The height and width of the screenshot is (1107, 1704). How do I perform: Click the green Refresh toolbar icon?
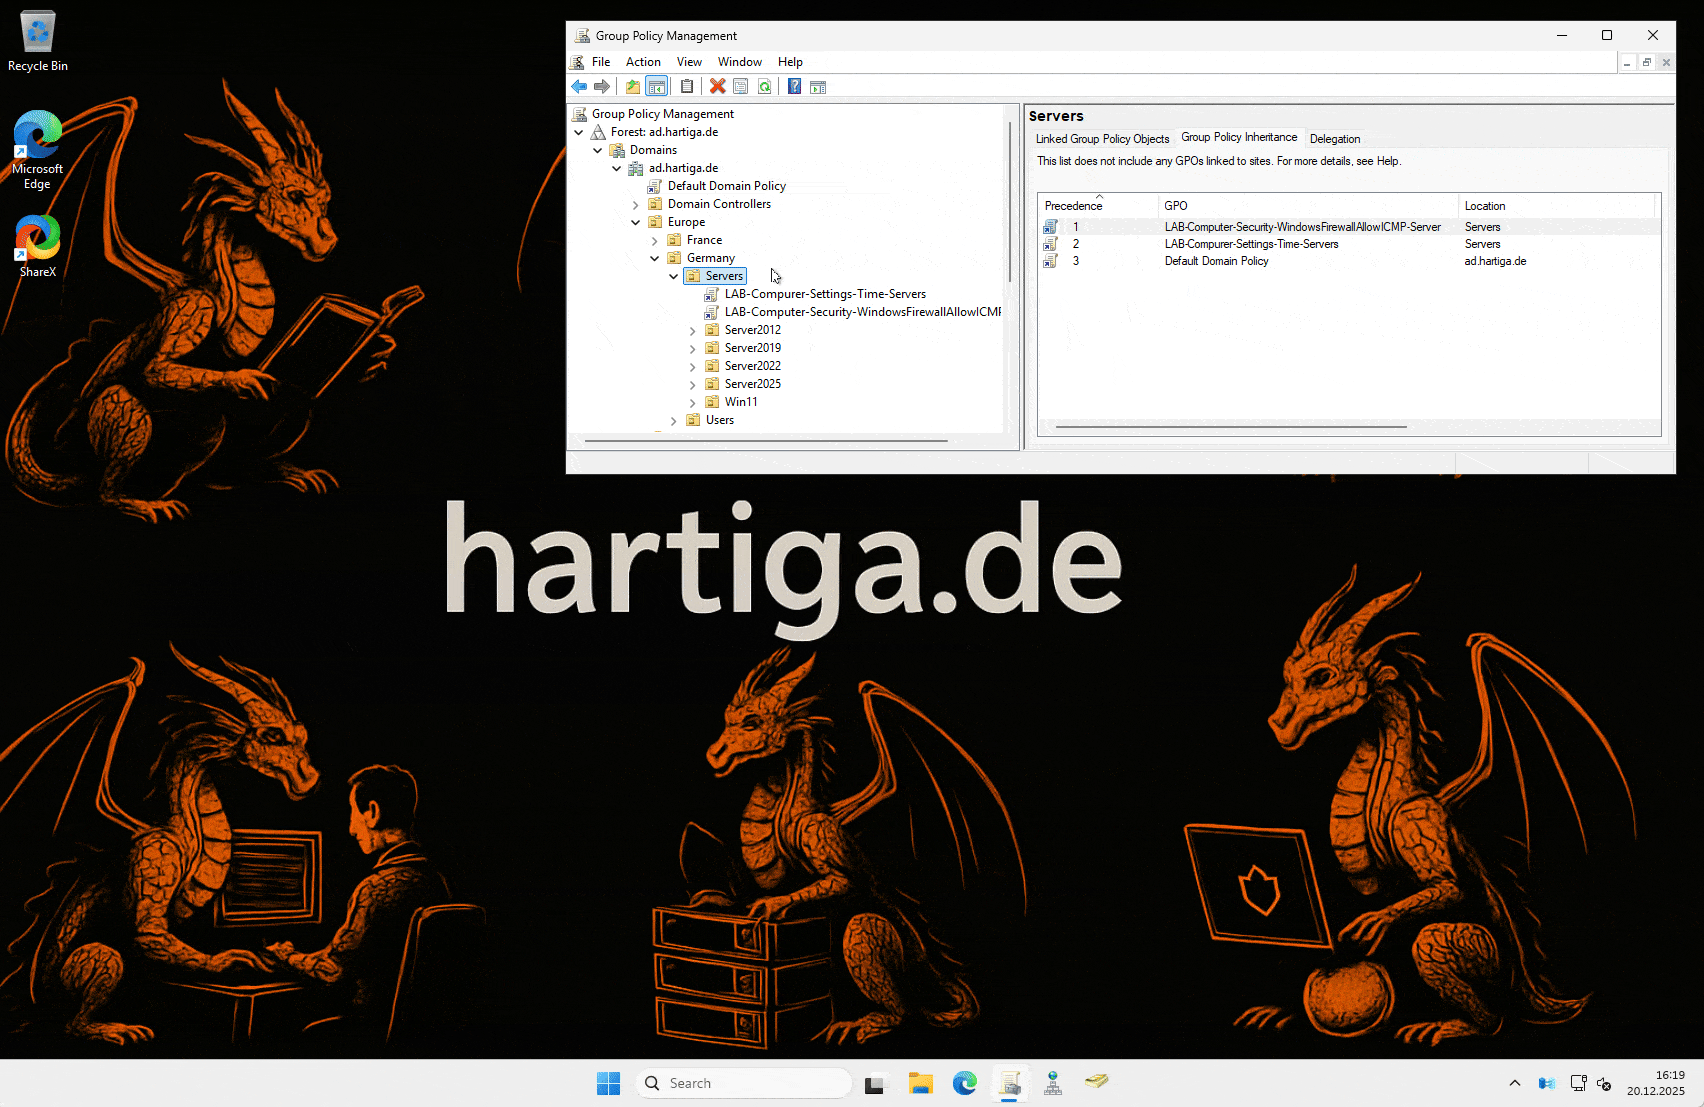(x=764, y=87)
